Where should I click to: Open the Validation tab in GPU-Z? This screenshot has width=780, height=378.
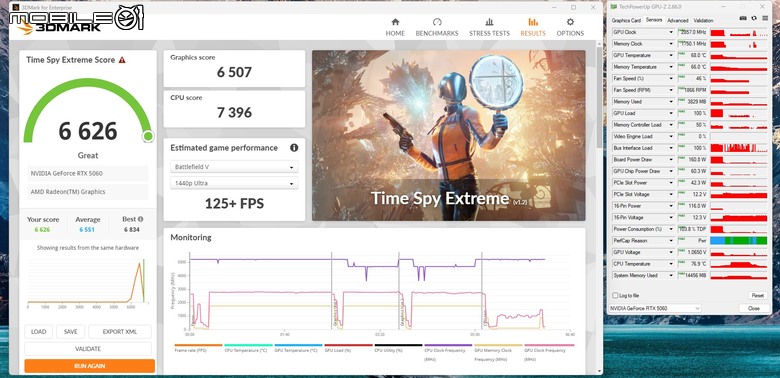point(703,20)
